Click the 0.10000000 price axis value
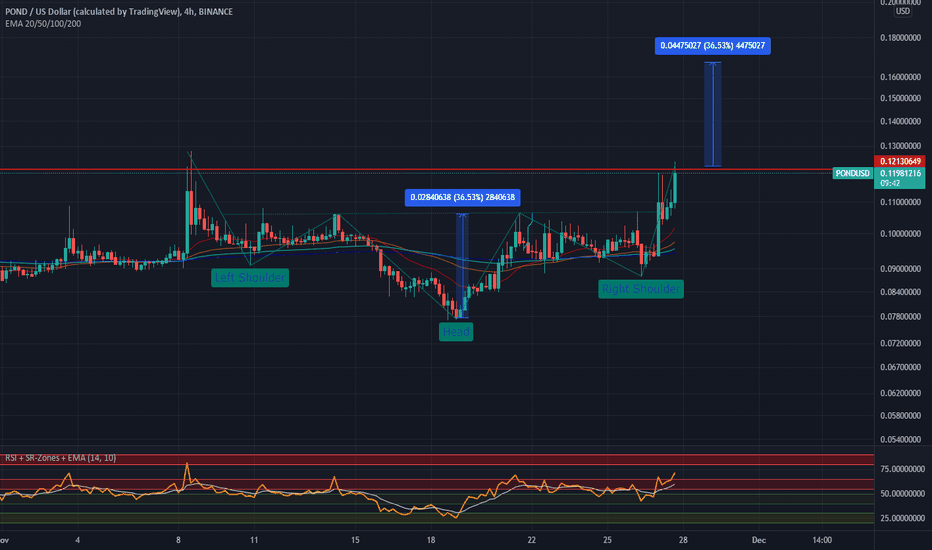This screenshot has width=932, height=550. pos(900,234)
